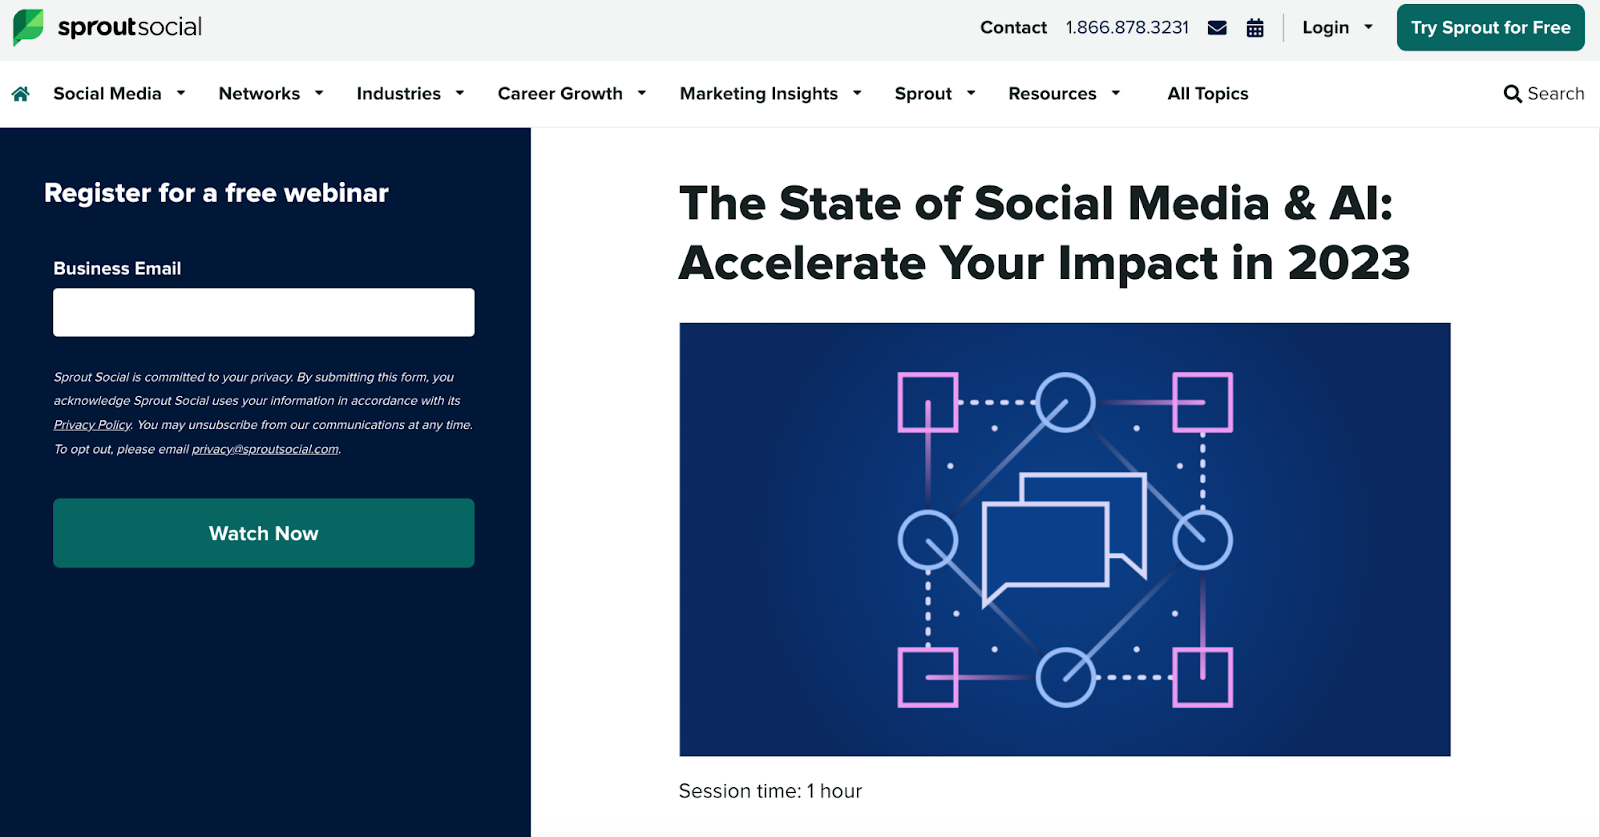Screen dimensions: 1600x837
Task: Open the Networks dropdown
Action: click(271, 94)
